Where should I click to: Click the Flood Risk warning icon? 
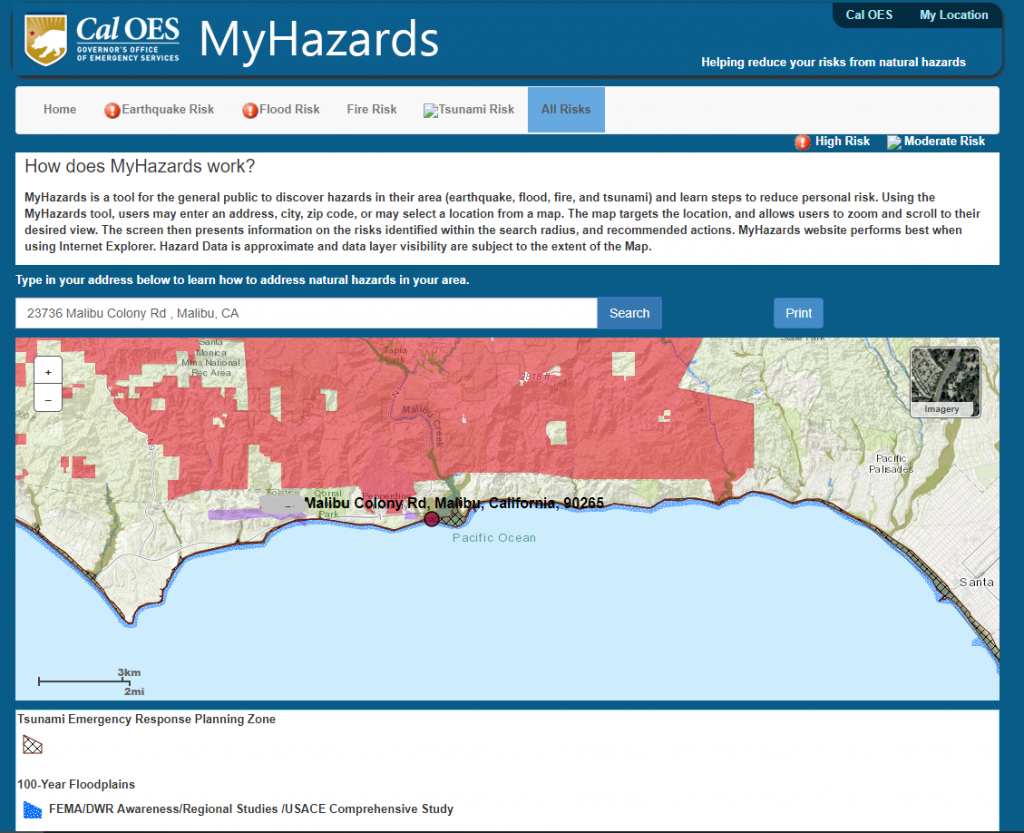pyautogui.click(x=250, y=110)
